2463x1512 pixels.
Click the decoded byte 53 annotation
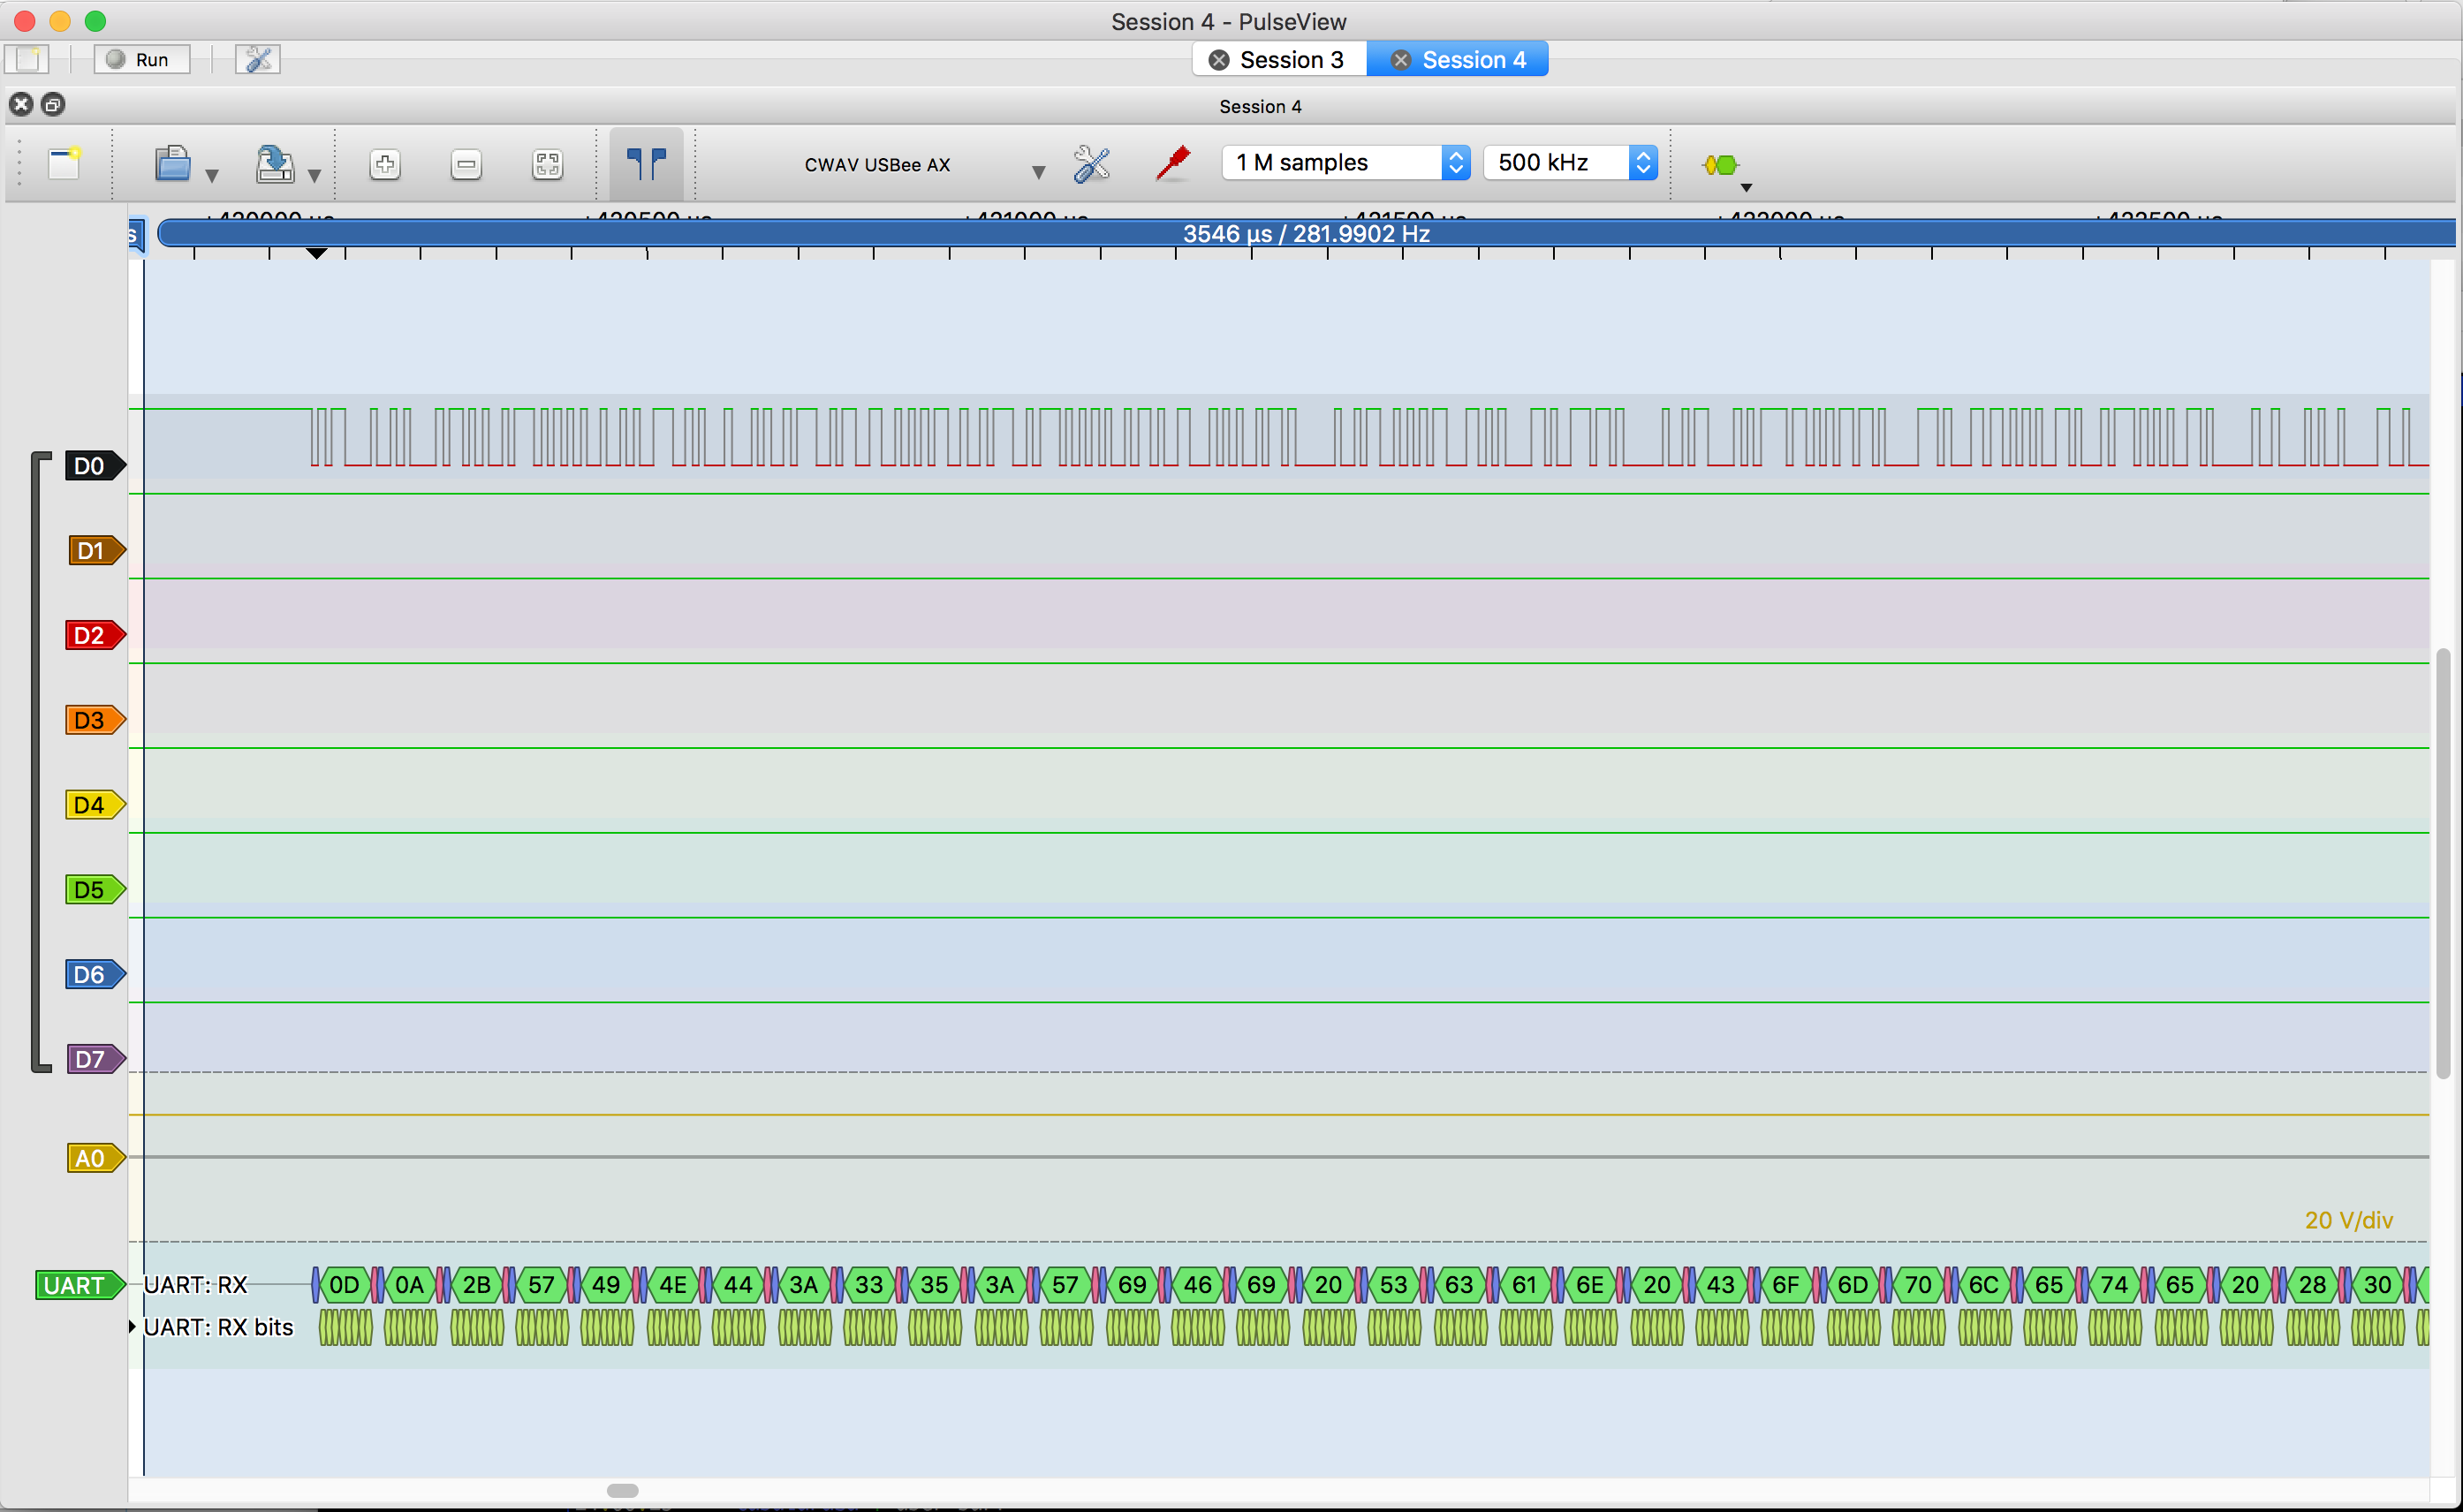tap(1394, 1285)
